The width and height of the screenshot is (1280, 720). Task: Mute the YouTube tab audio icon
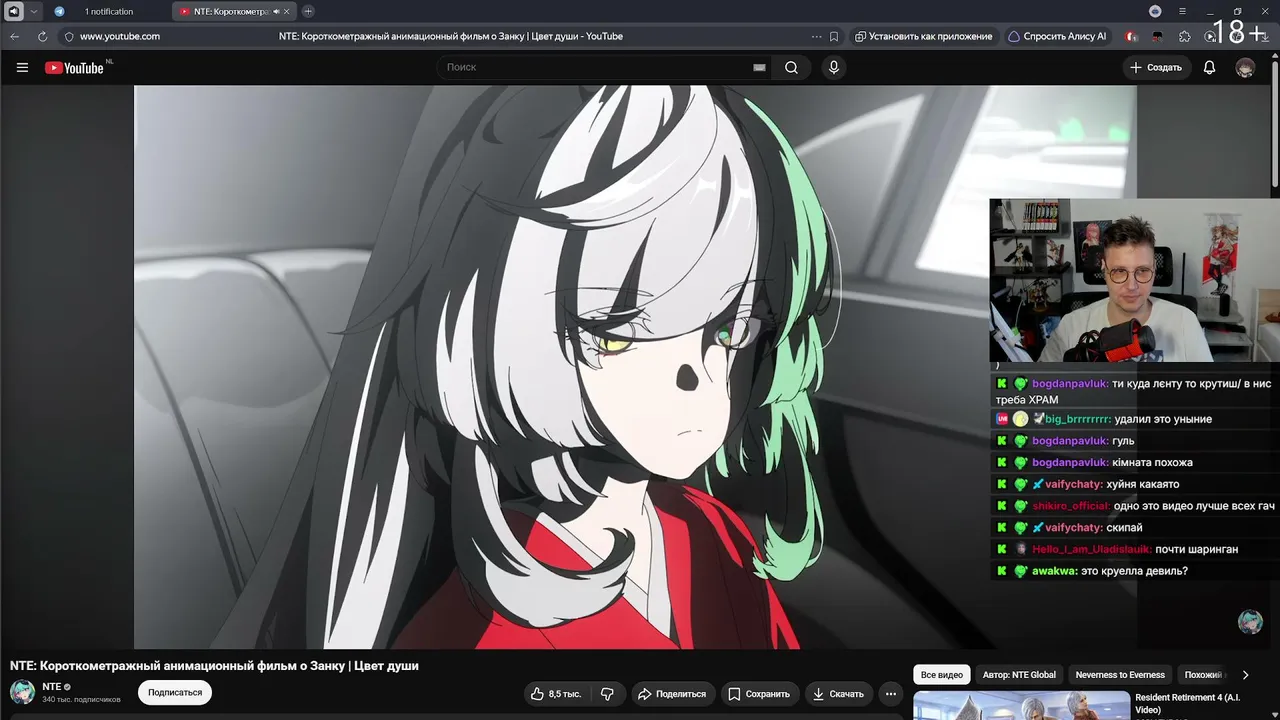coord(276,11)
